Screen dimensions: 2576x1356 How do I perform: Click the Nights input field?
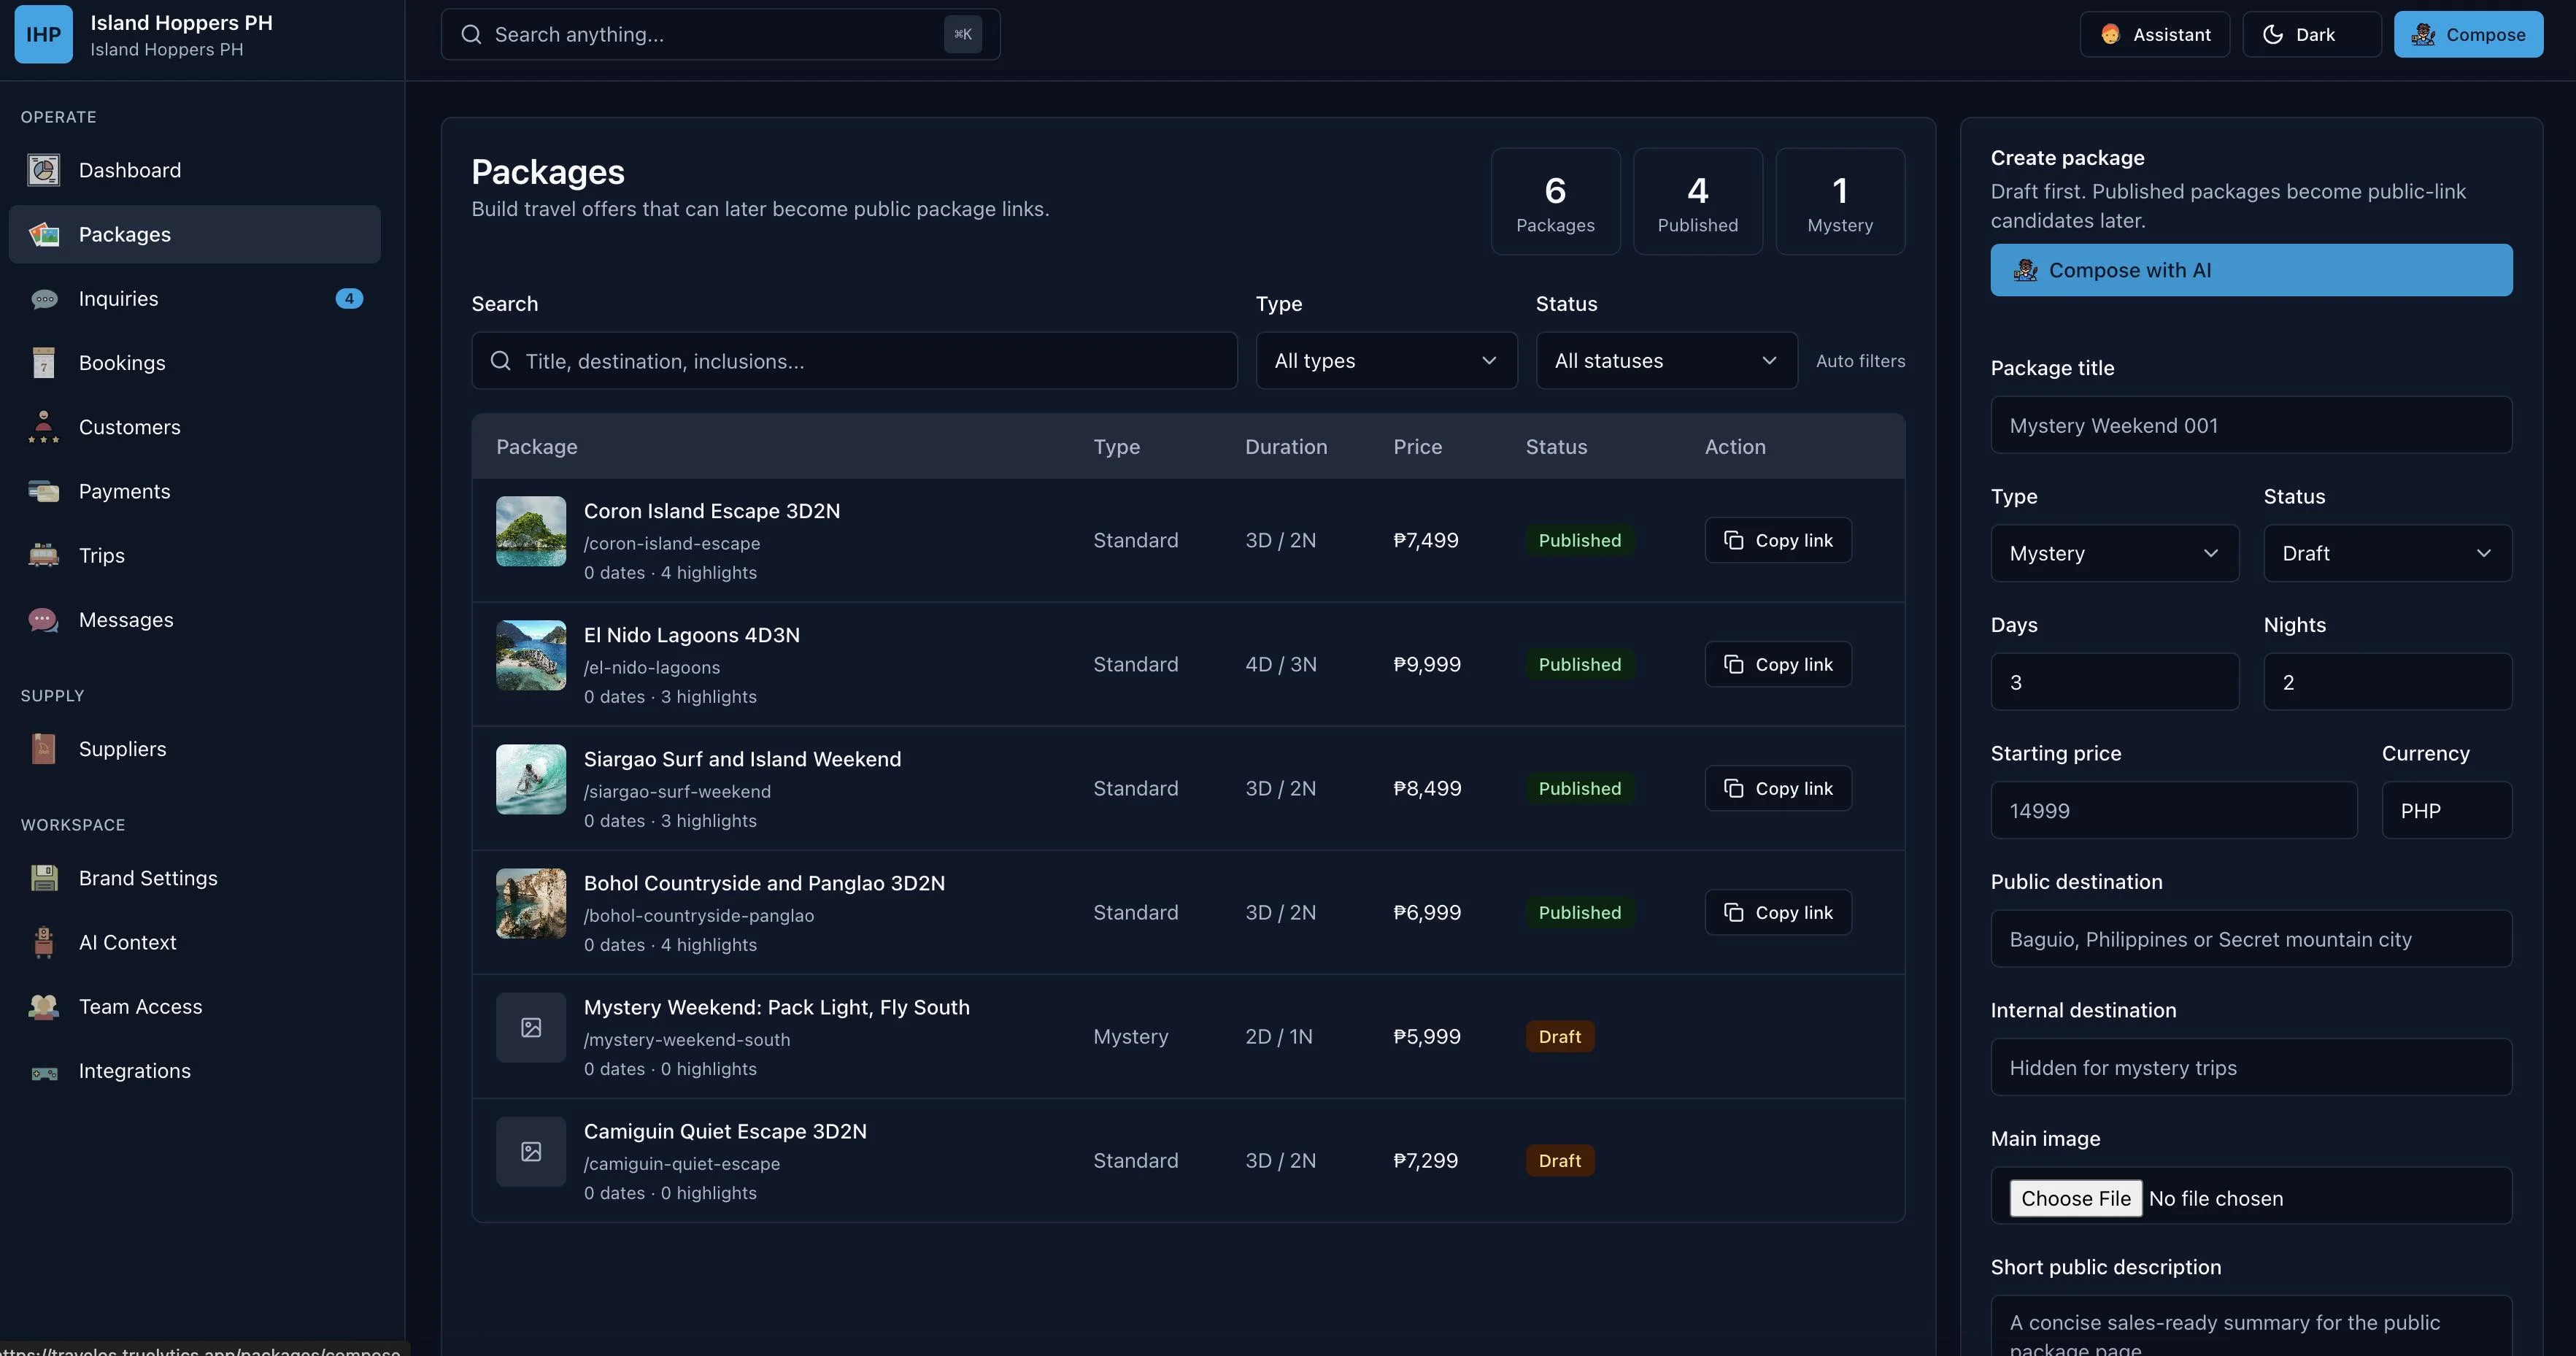coord(2387,682)
